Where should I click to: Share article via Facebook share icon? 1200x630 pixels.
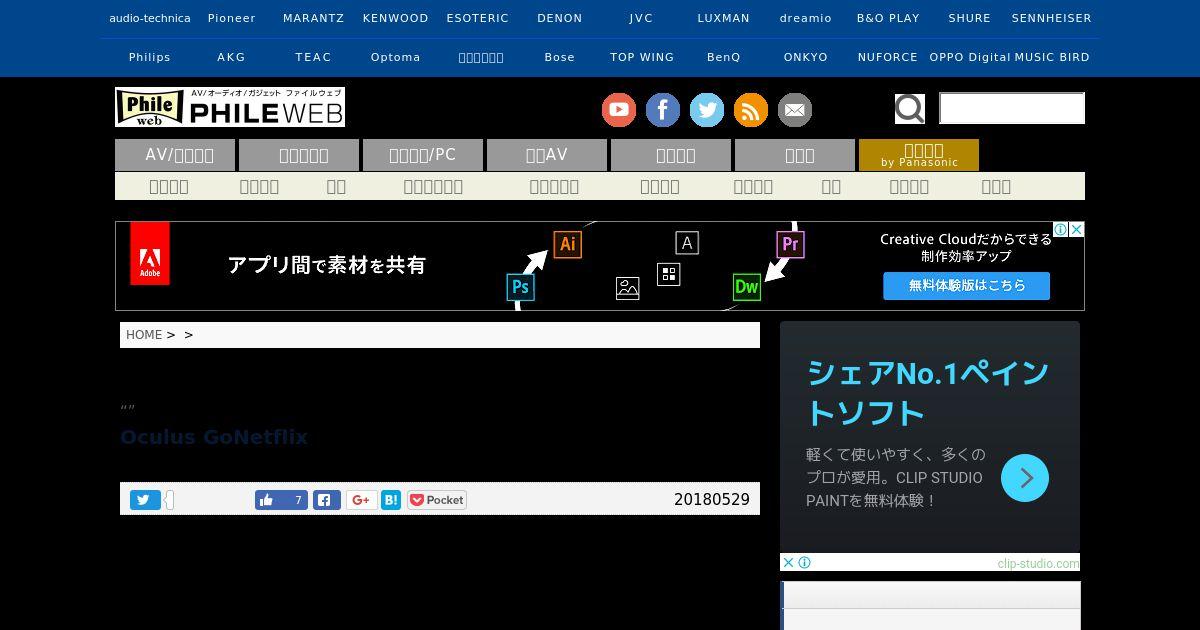(327, 500)
